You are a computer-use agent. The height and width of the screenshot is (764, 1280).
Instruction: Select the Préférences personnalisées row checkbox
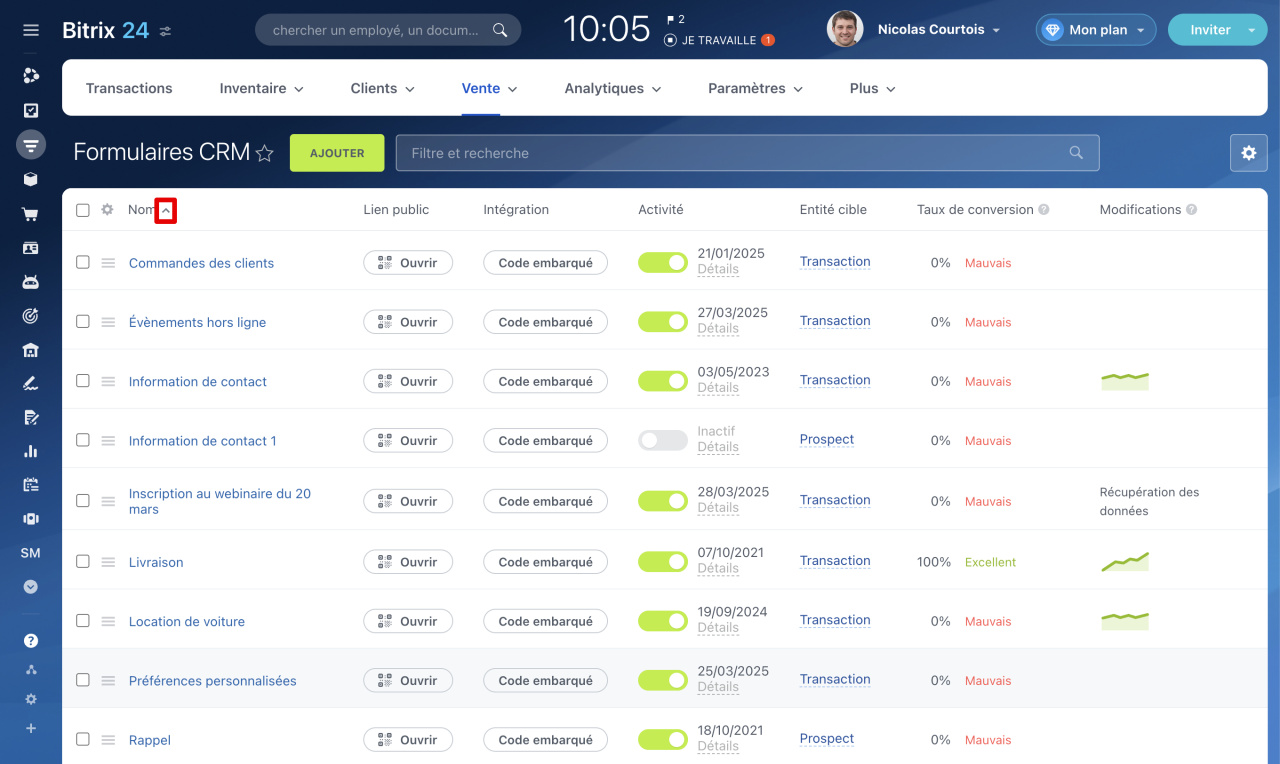point(83,679)
